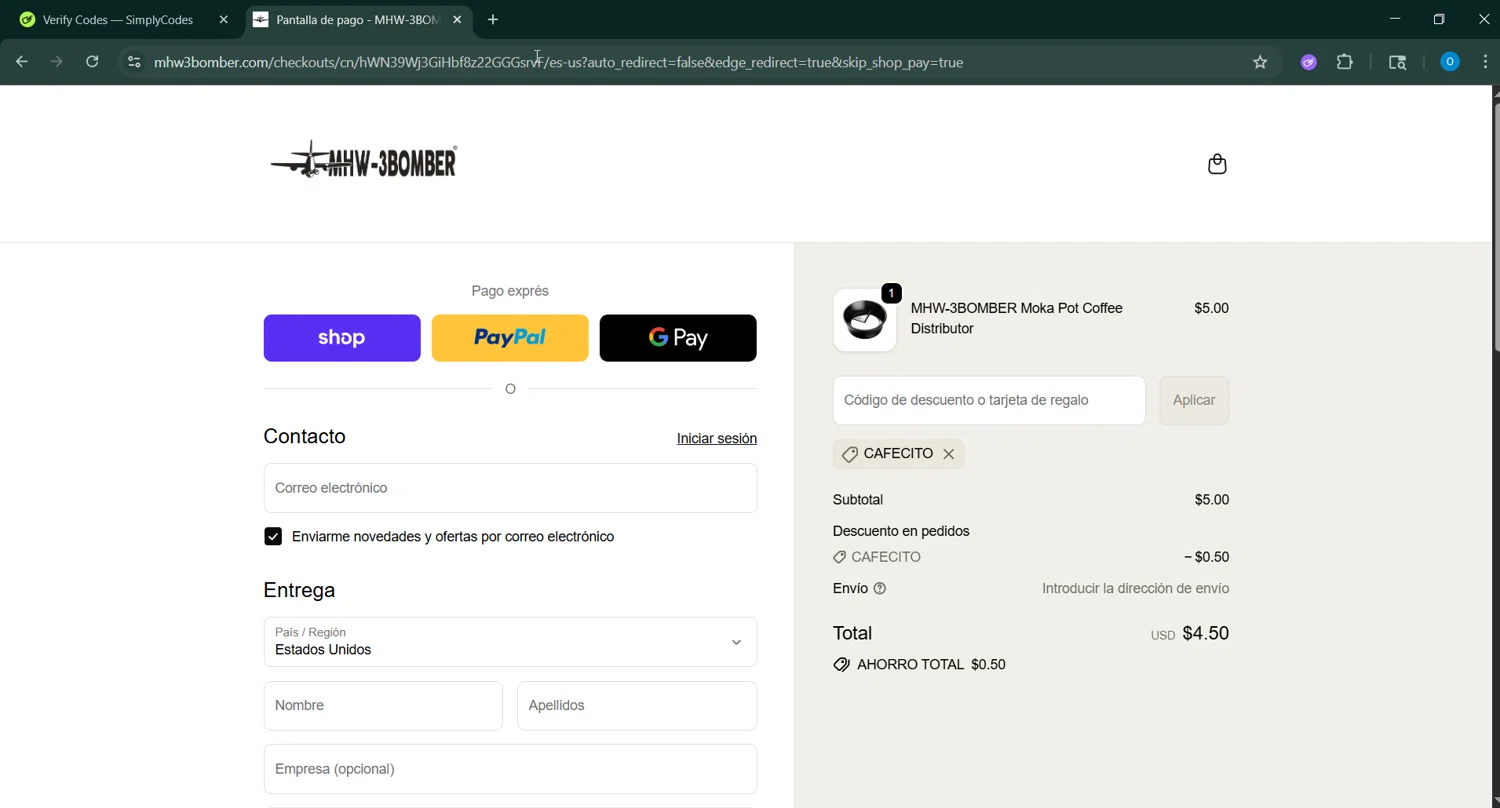Click the shipping info help icon

click(x=880, y=589)
